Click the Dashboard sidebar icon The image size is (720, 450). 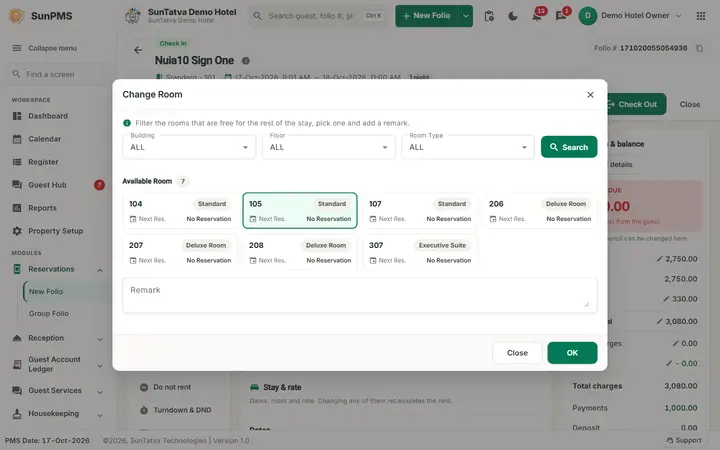click(17, 116)
